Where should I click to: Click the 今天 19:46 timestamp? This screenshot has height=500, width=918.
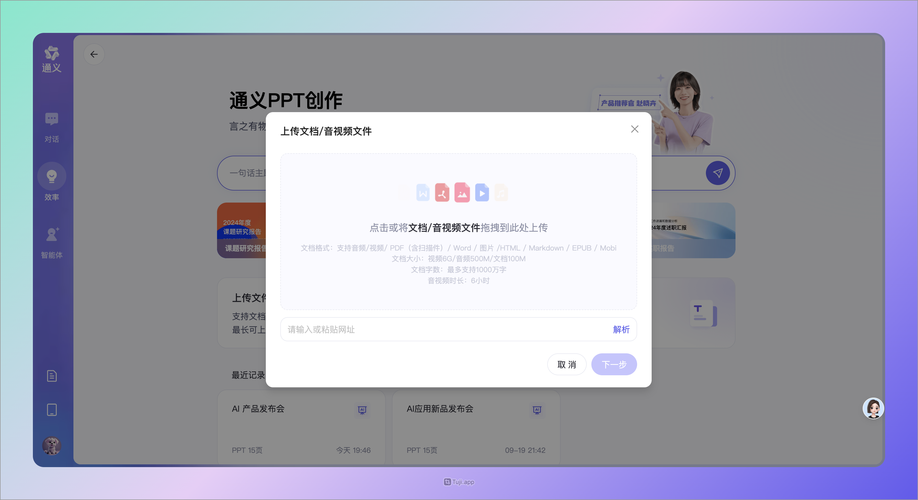tap(353, 450)
